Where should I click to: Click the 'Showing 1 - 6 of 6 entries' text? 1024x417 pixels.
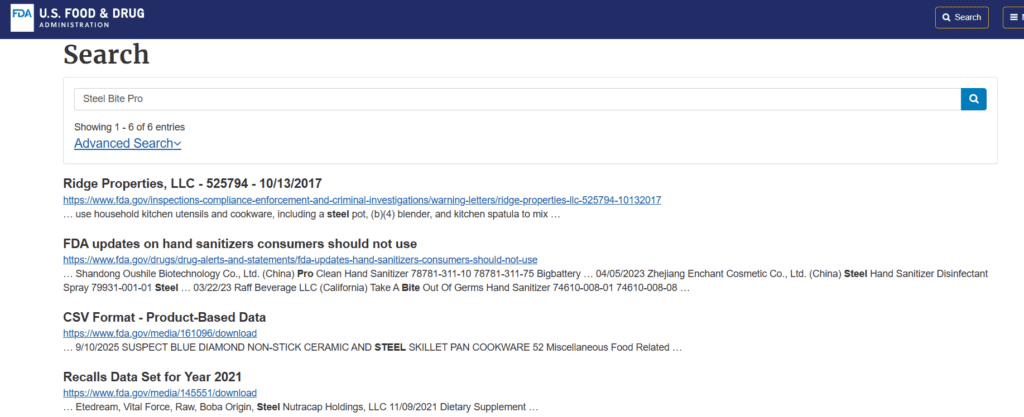pos(129,127)
